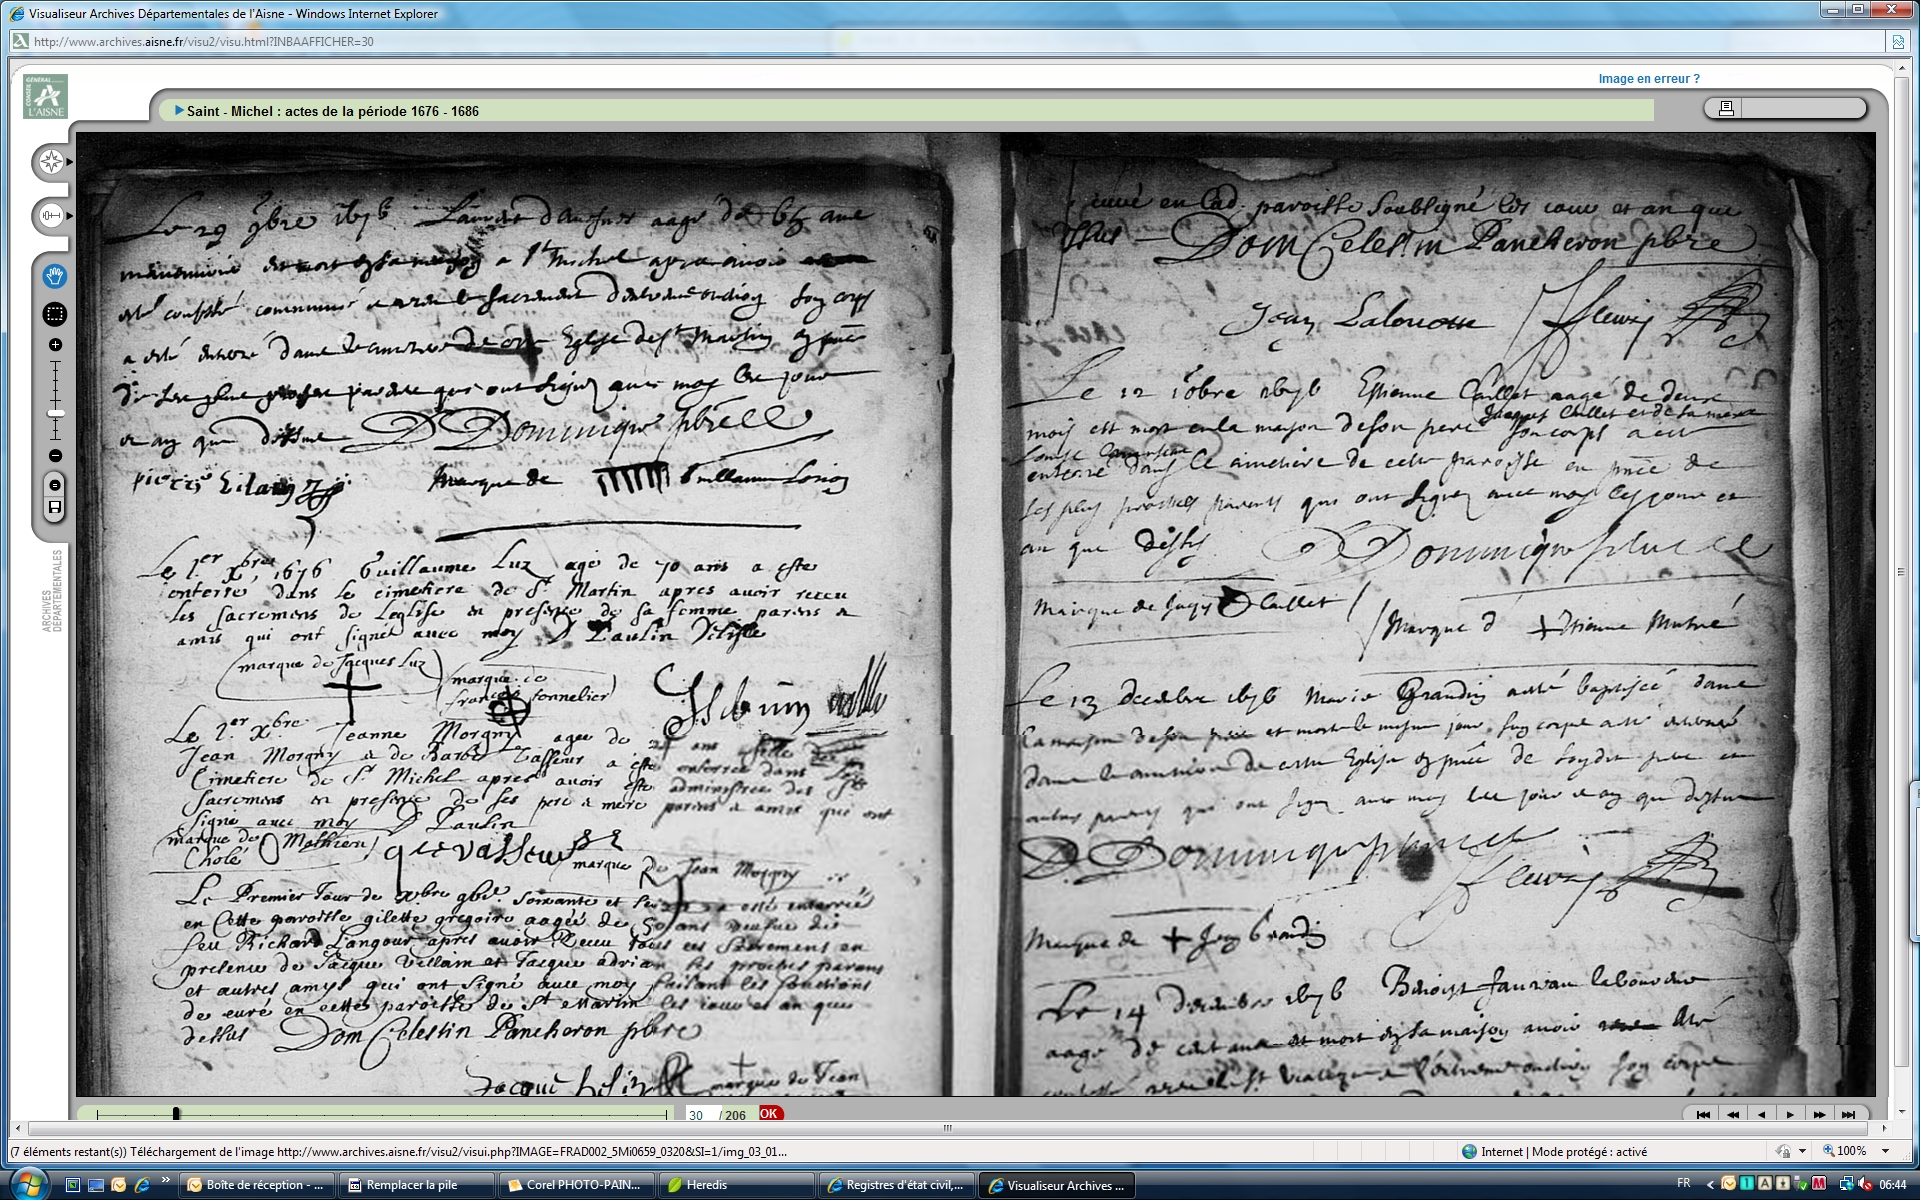Click the red OK button
Screen dimensions: 1920x1200
pos(769,1113)
